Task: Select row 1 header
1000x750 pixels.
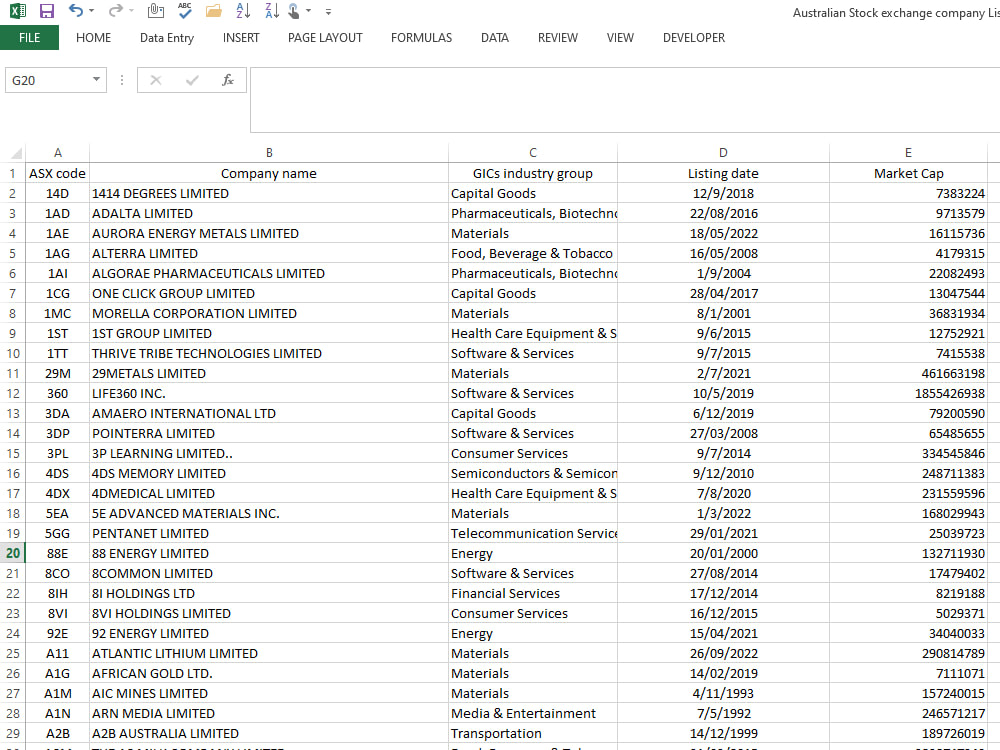Action: pos(13,173)
